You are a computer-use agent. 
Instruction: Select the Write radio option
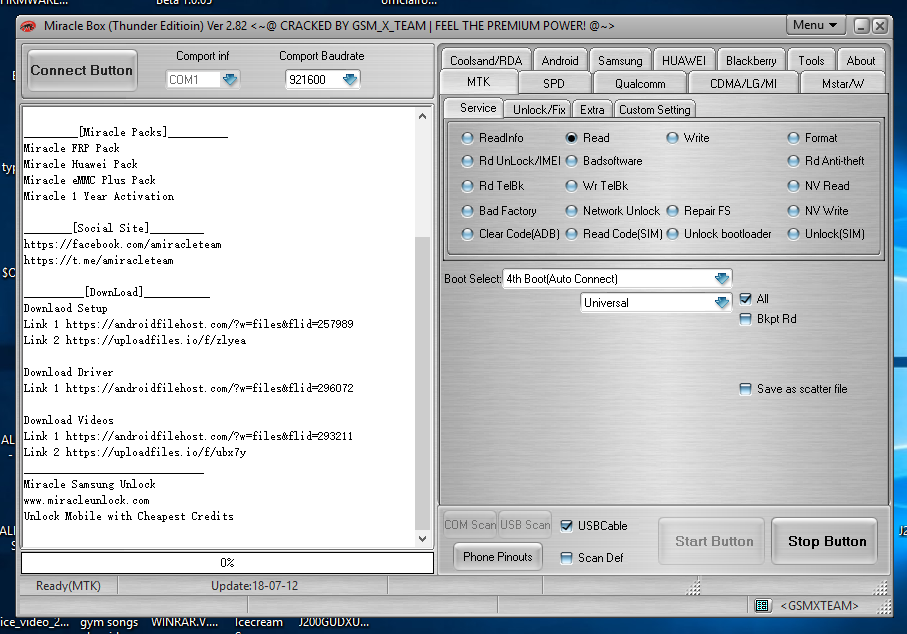point(688,138)
